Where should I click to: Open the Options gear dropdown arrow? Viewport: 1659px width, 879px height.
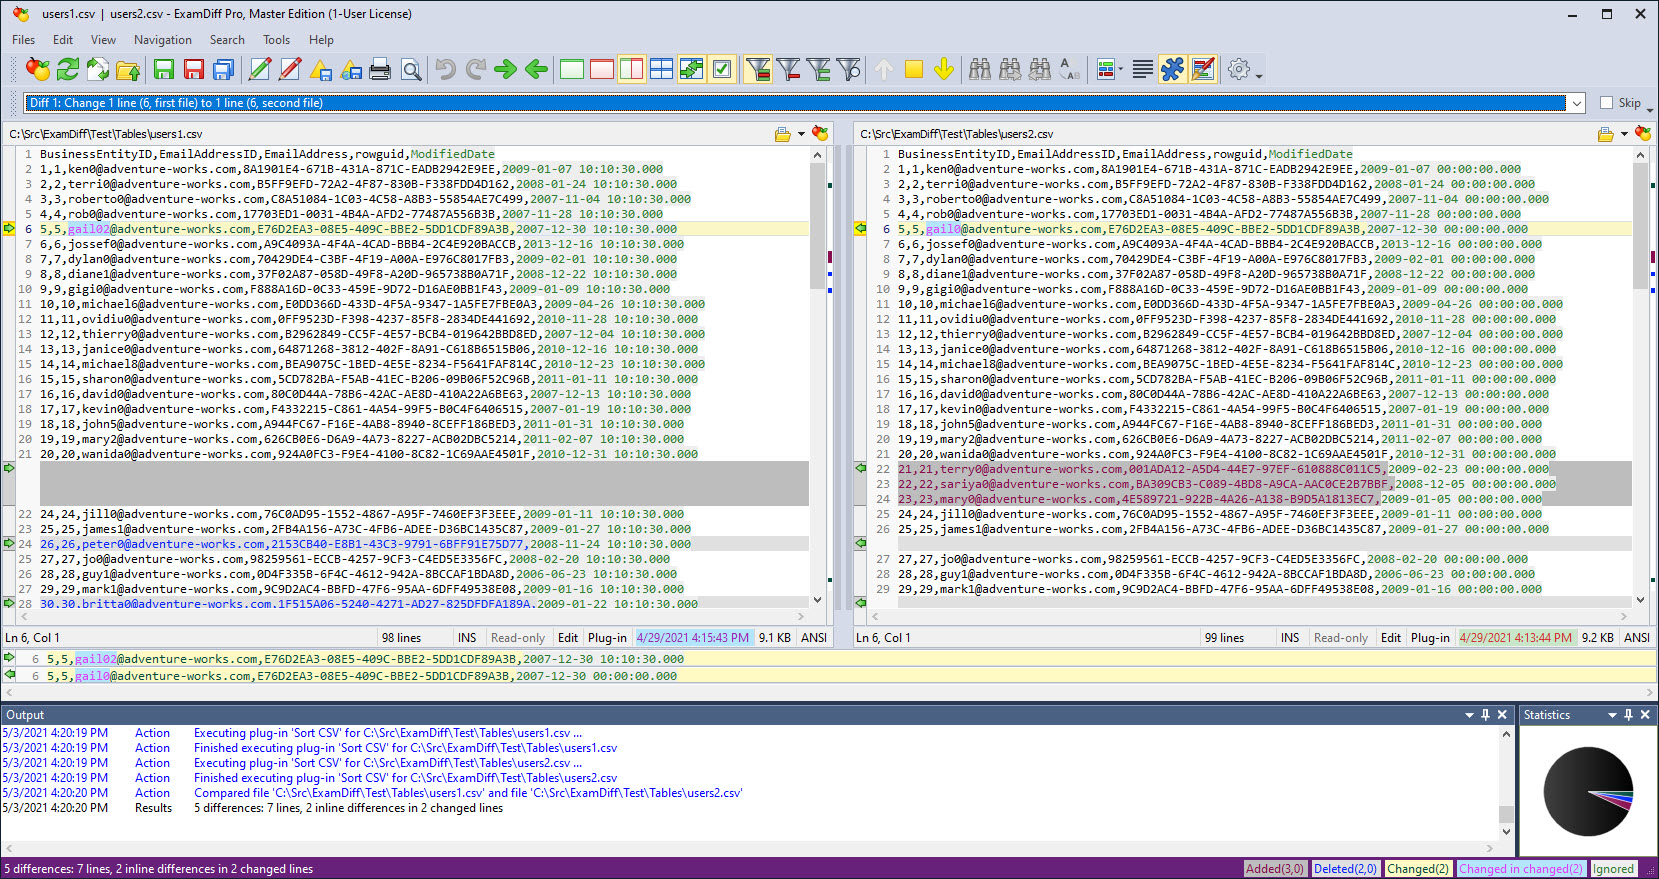tap(1259, 75)
